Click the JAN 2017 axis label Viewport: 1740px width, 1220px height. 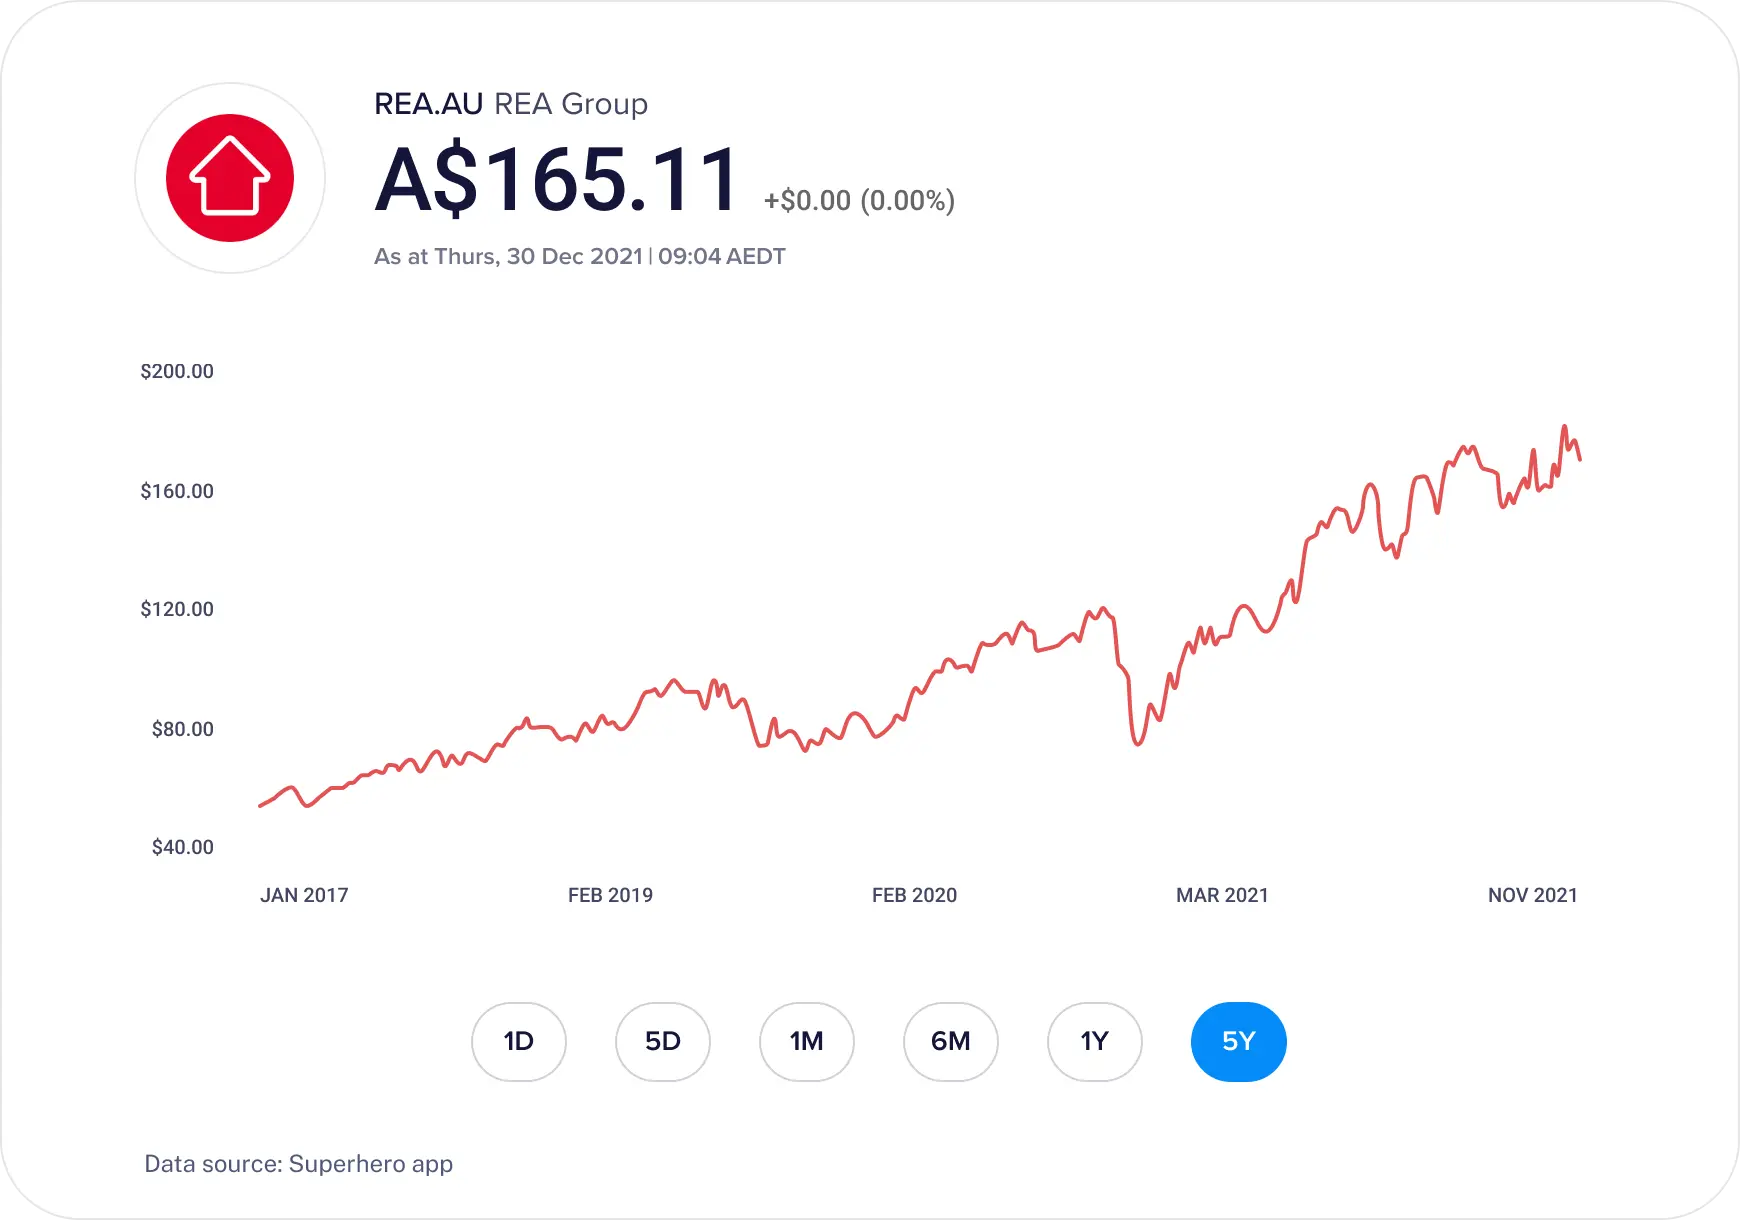(x=304, y=895)
